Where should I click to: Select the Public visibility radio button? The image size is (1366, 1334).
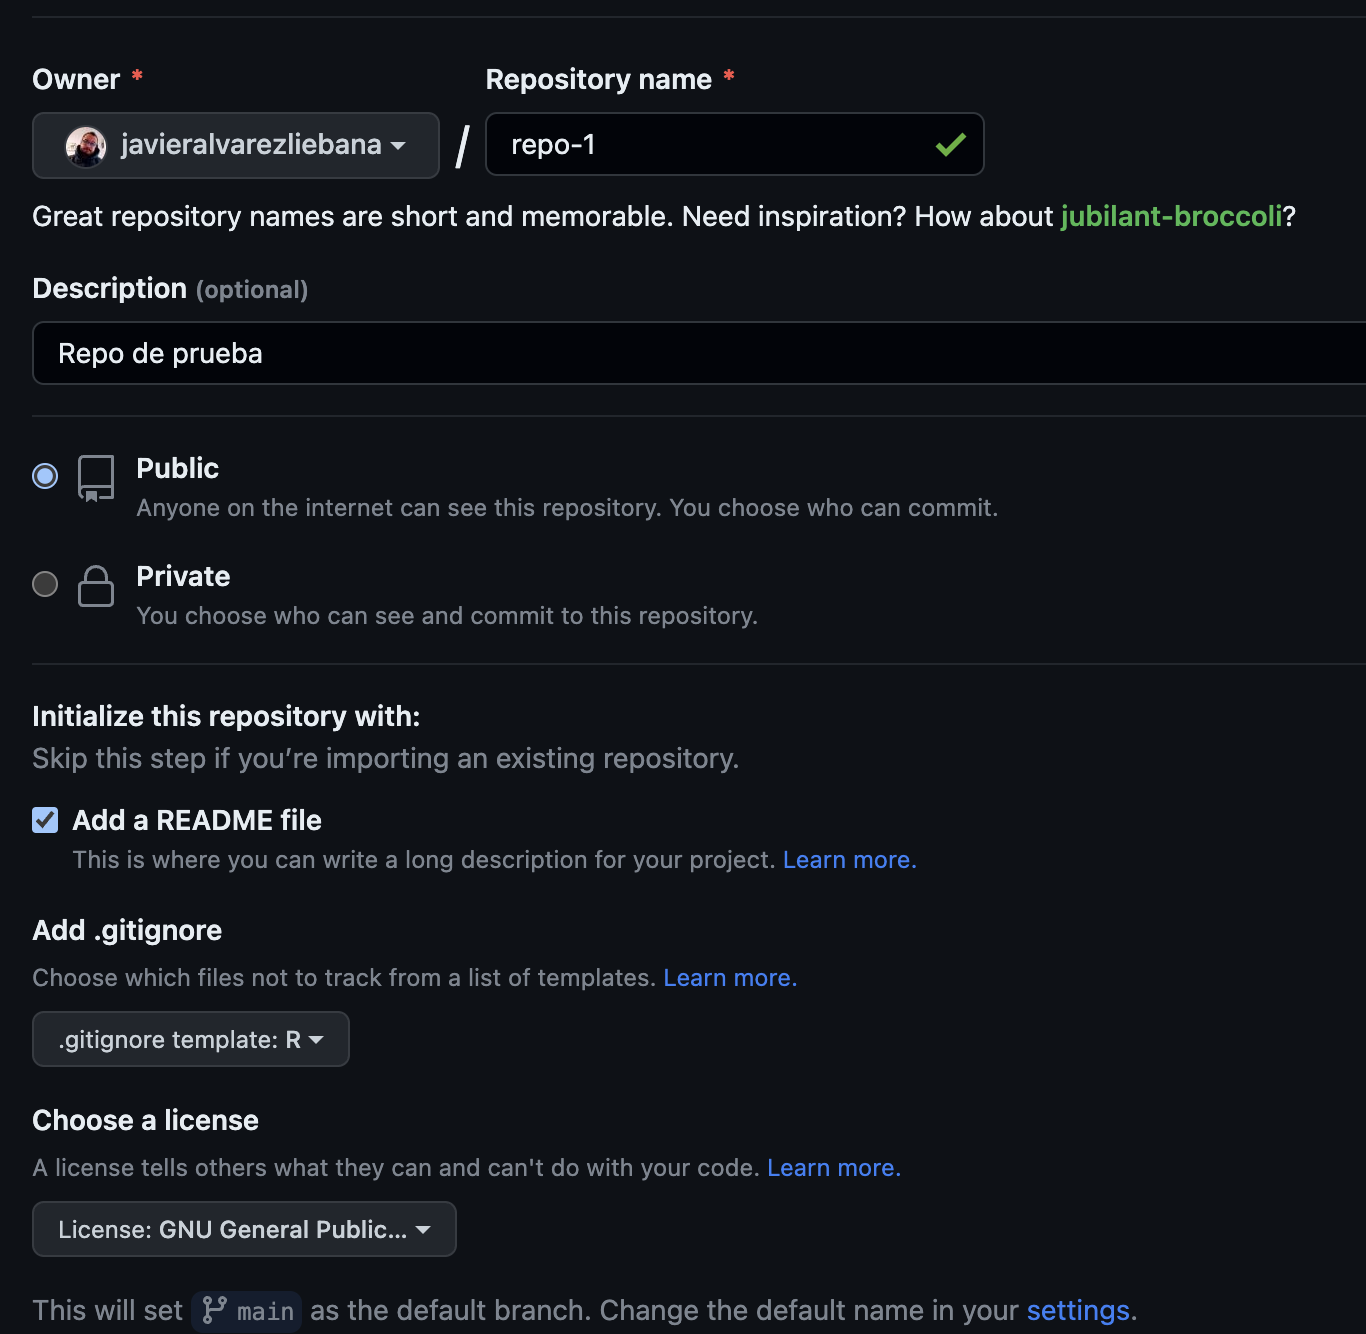[45, 476]
